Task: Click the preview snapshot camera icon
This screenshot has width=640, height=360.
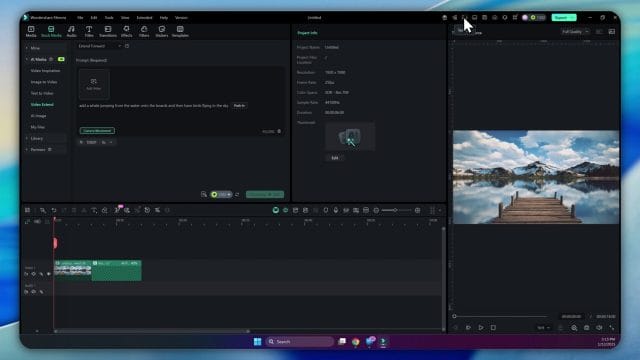Action: [x=587, y=328]
